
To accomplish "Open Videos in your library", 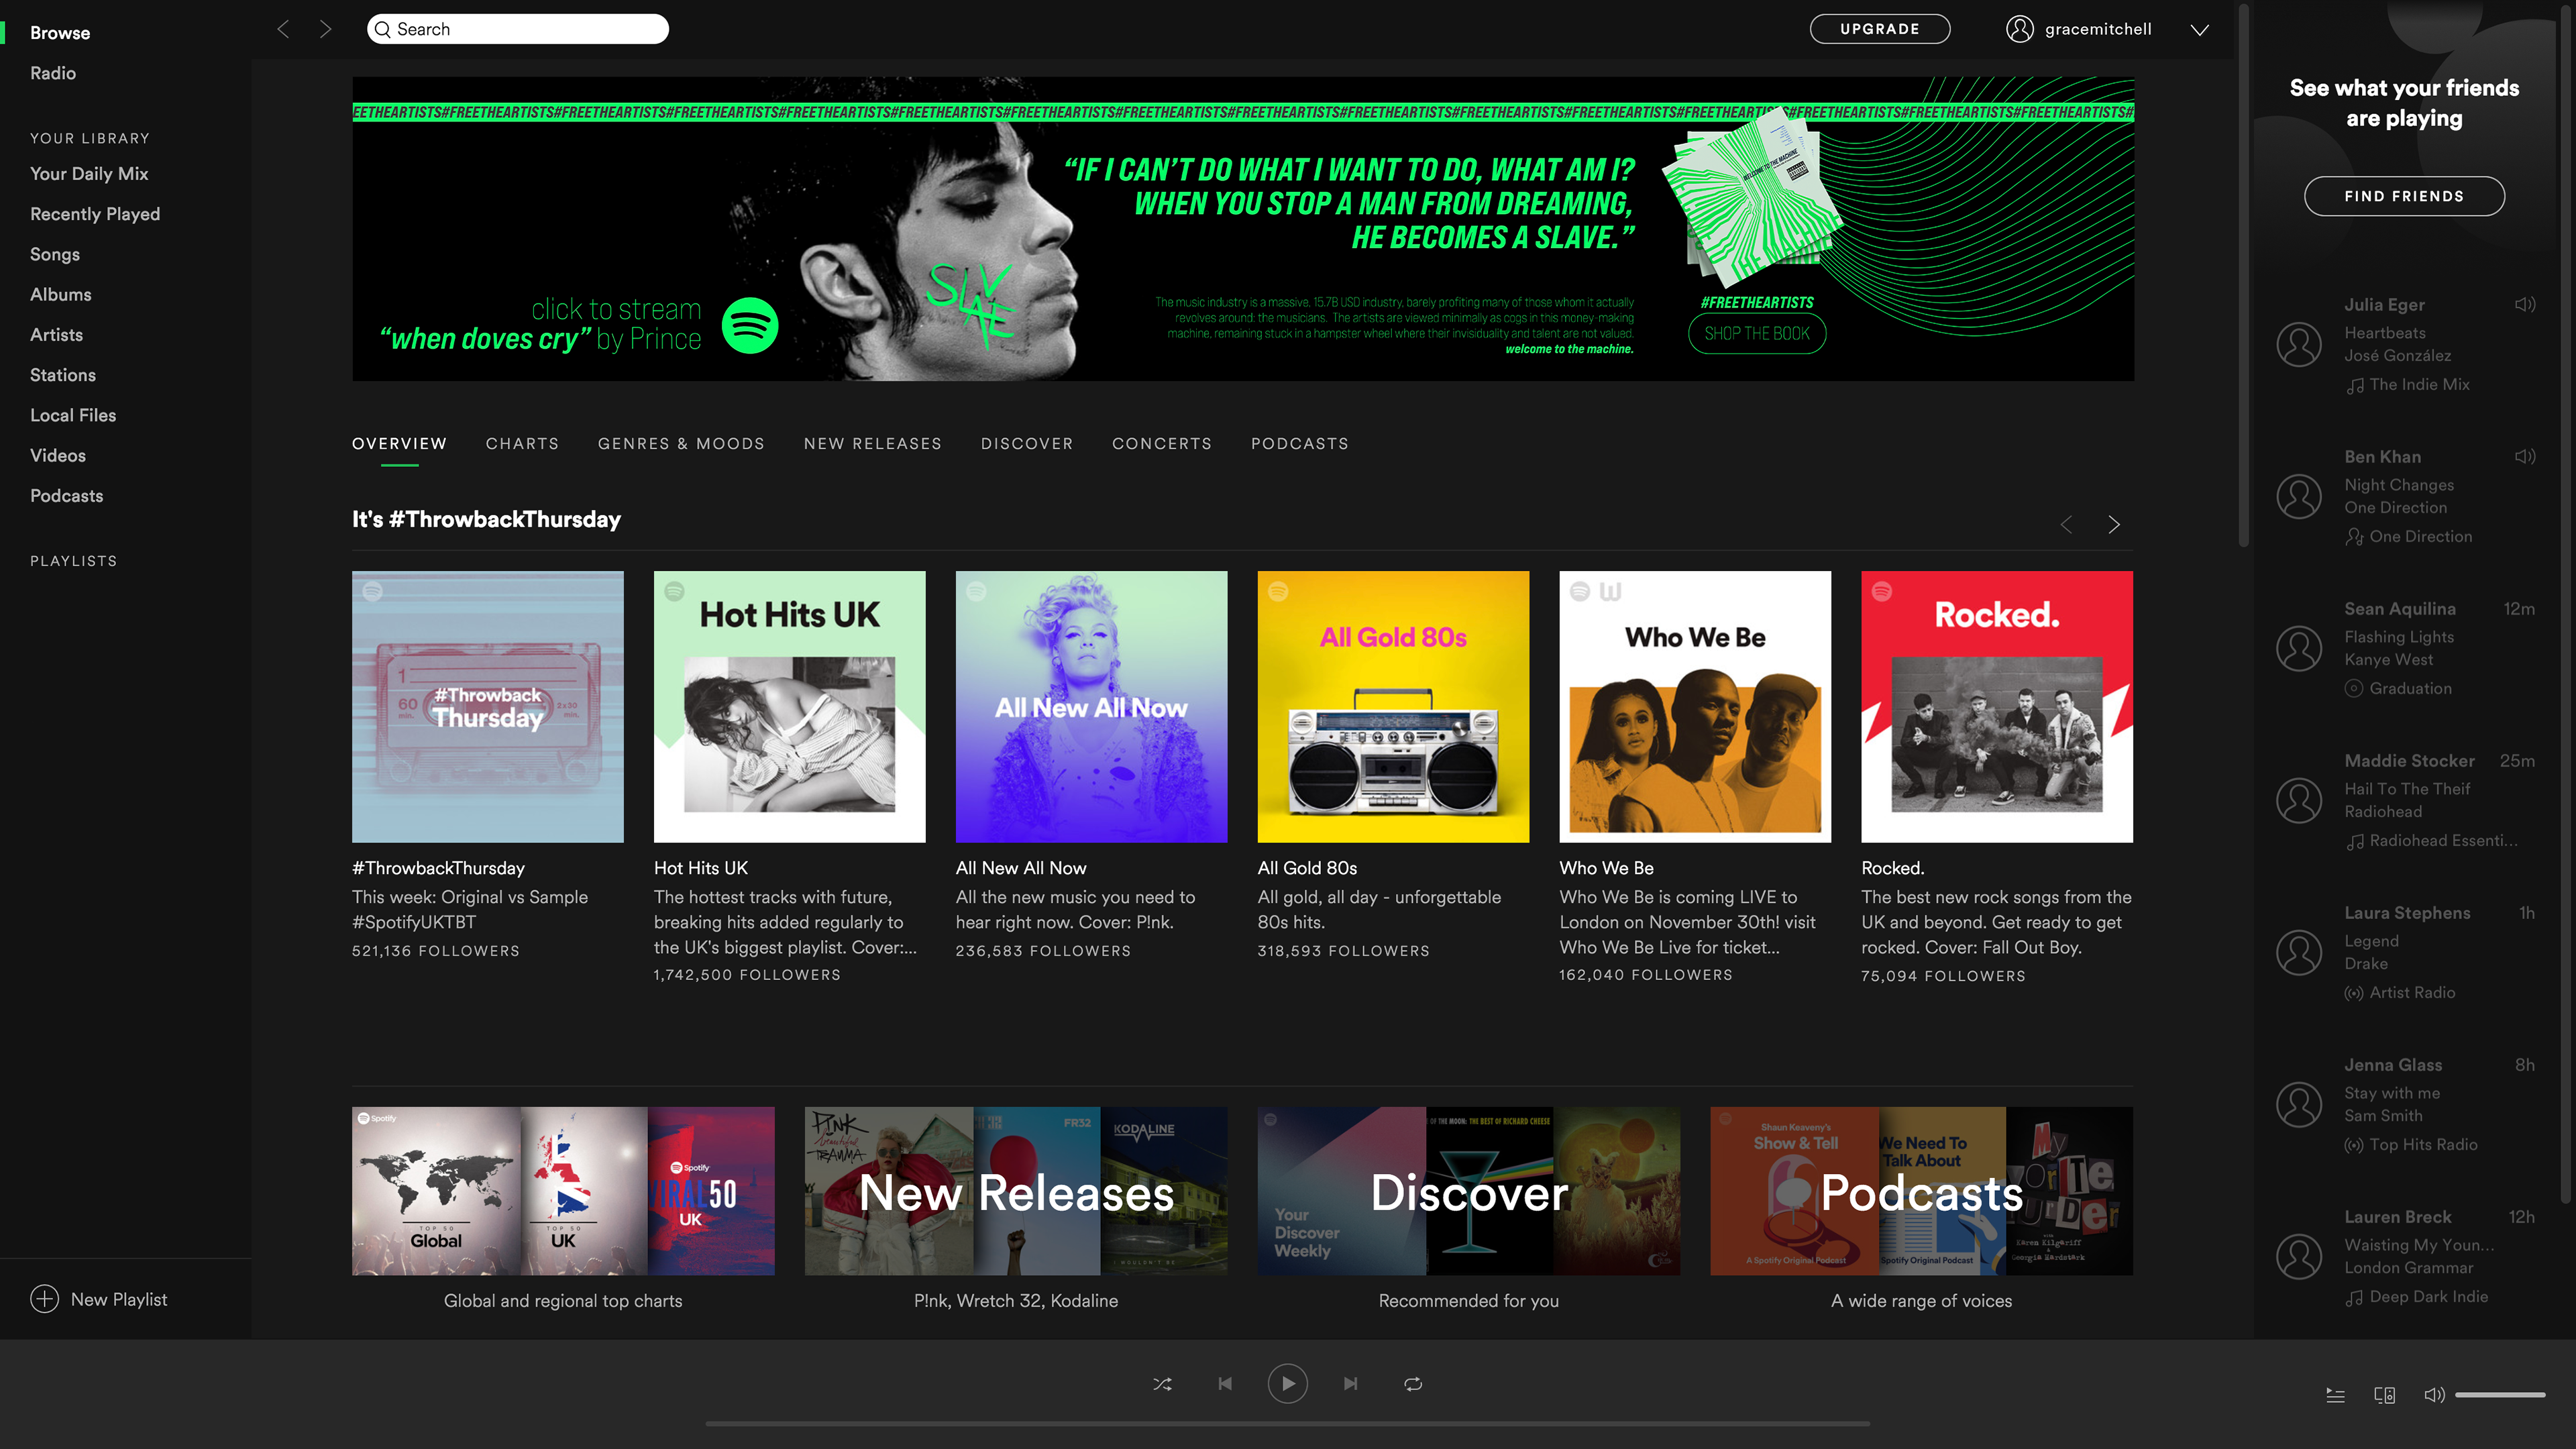I will (58, 455).
